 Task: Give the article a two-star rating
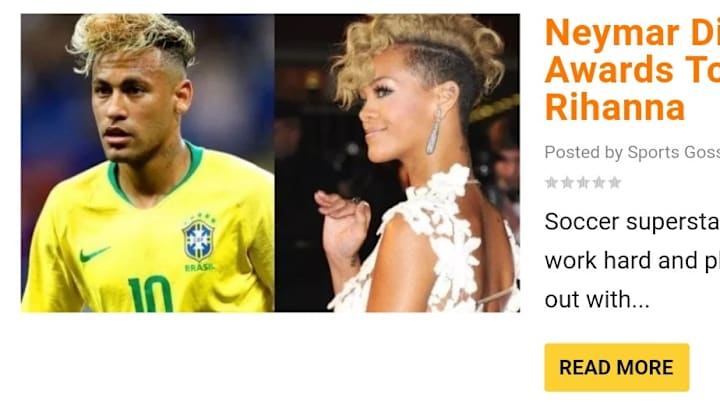pyautogui.click(x=567, y=183)
